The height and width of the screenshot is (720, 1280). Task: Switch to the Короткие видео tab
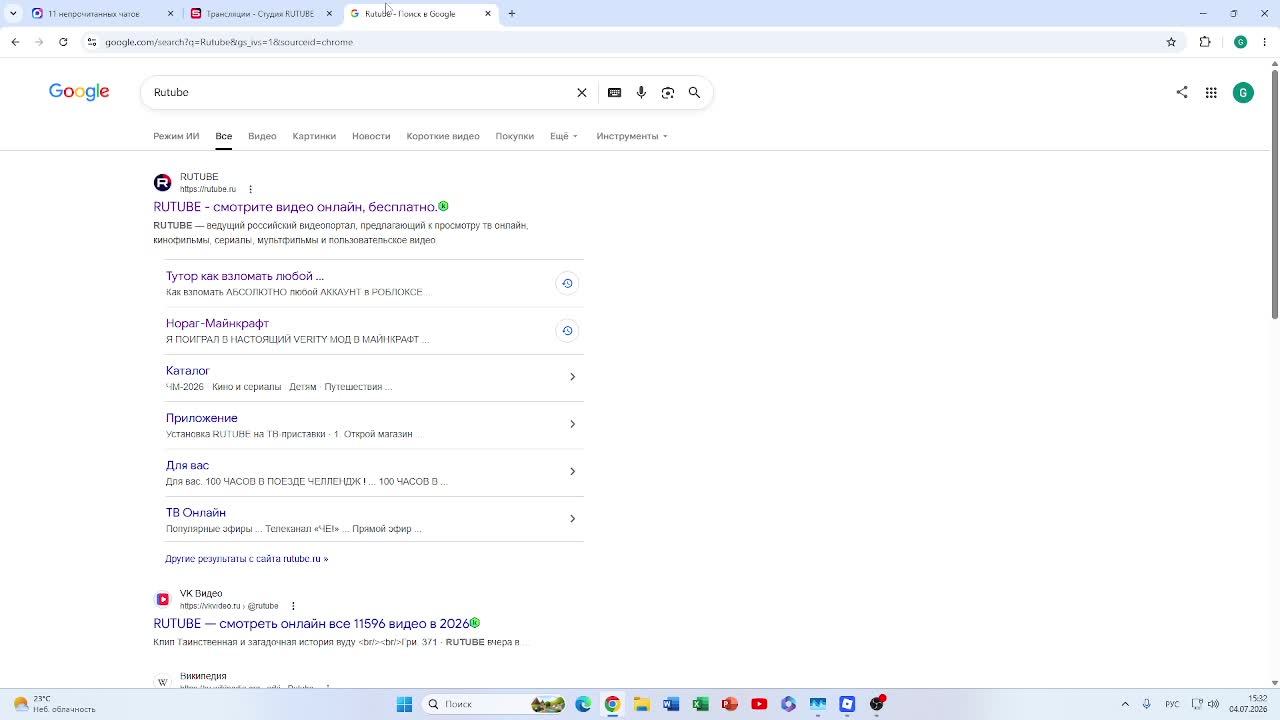coord(443,136)
